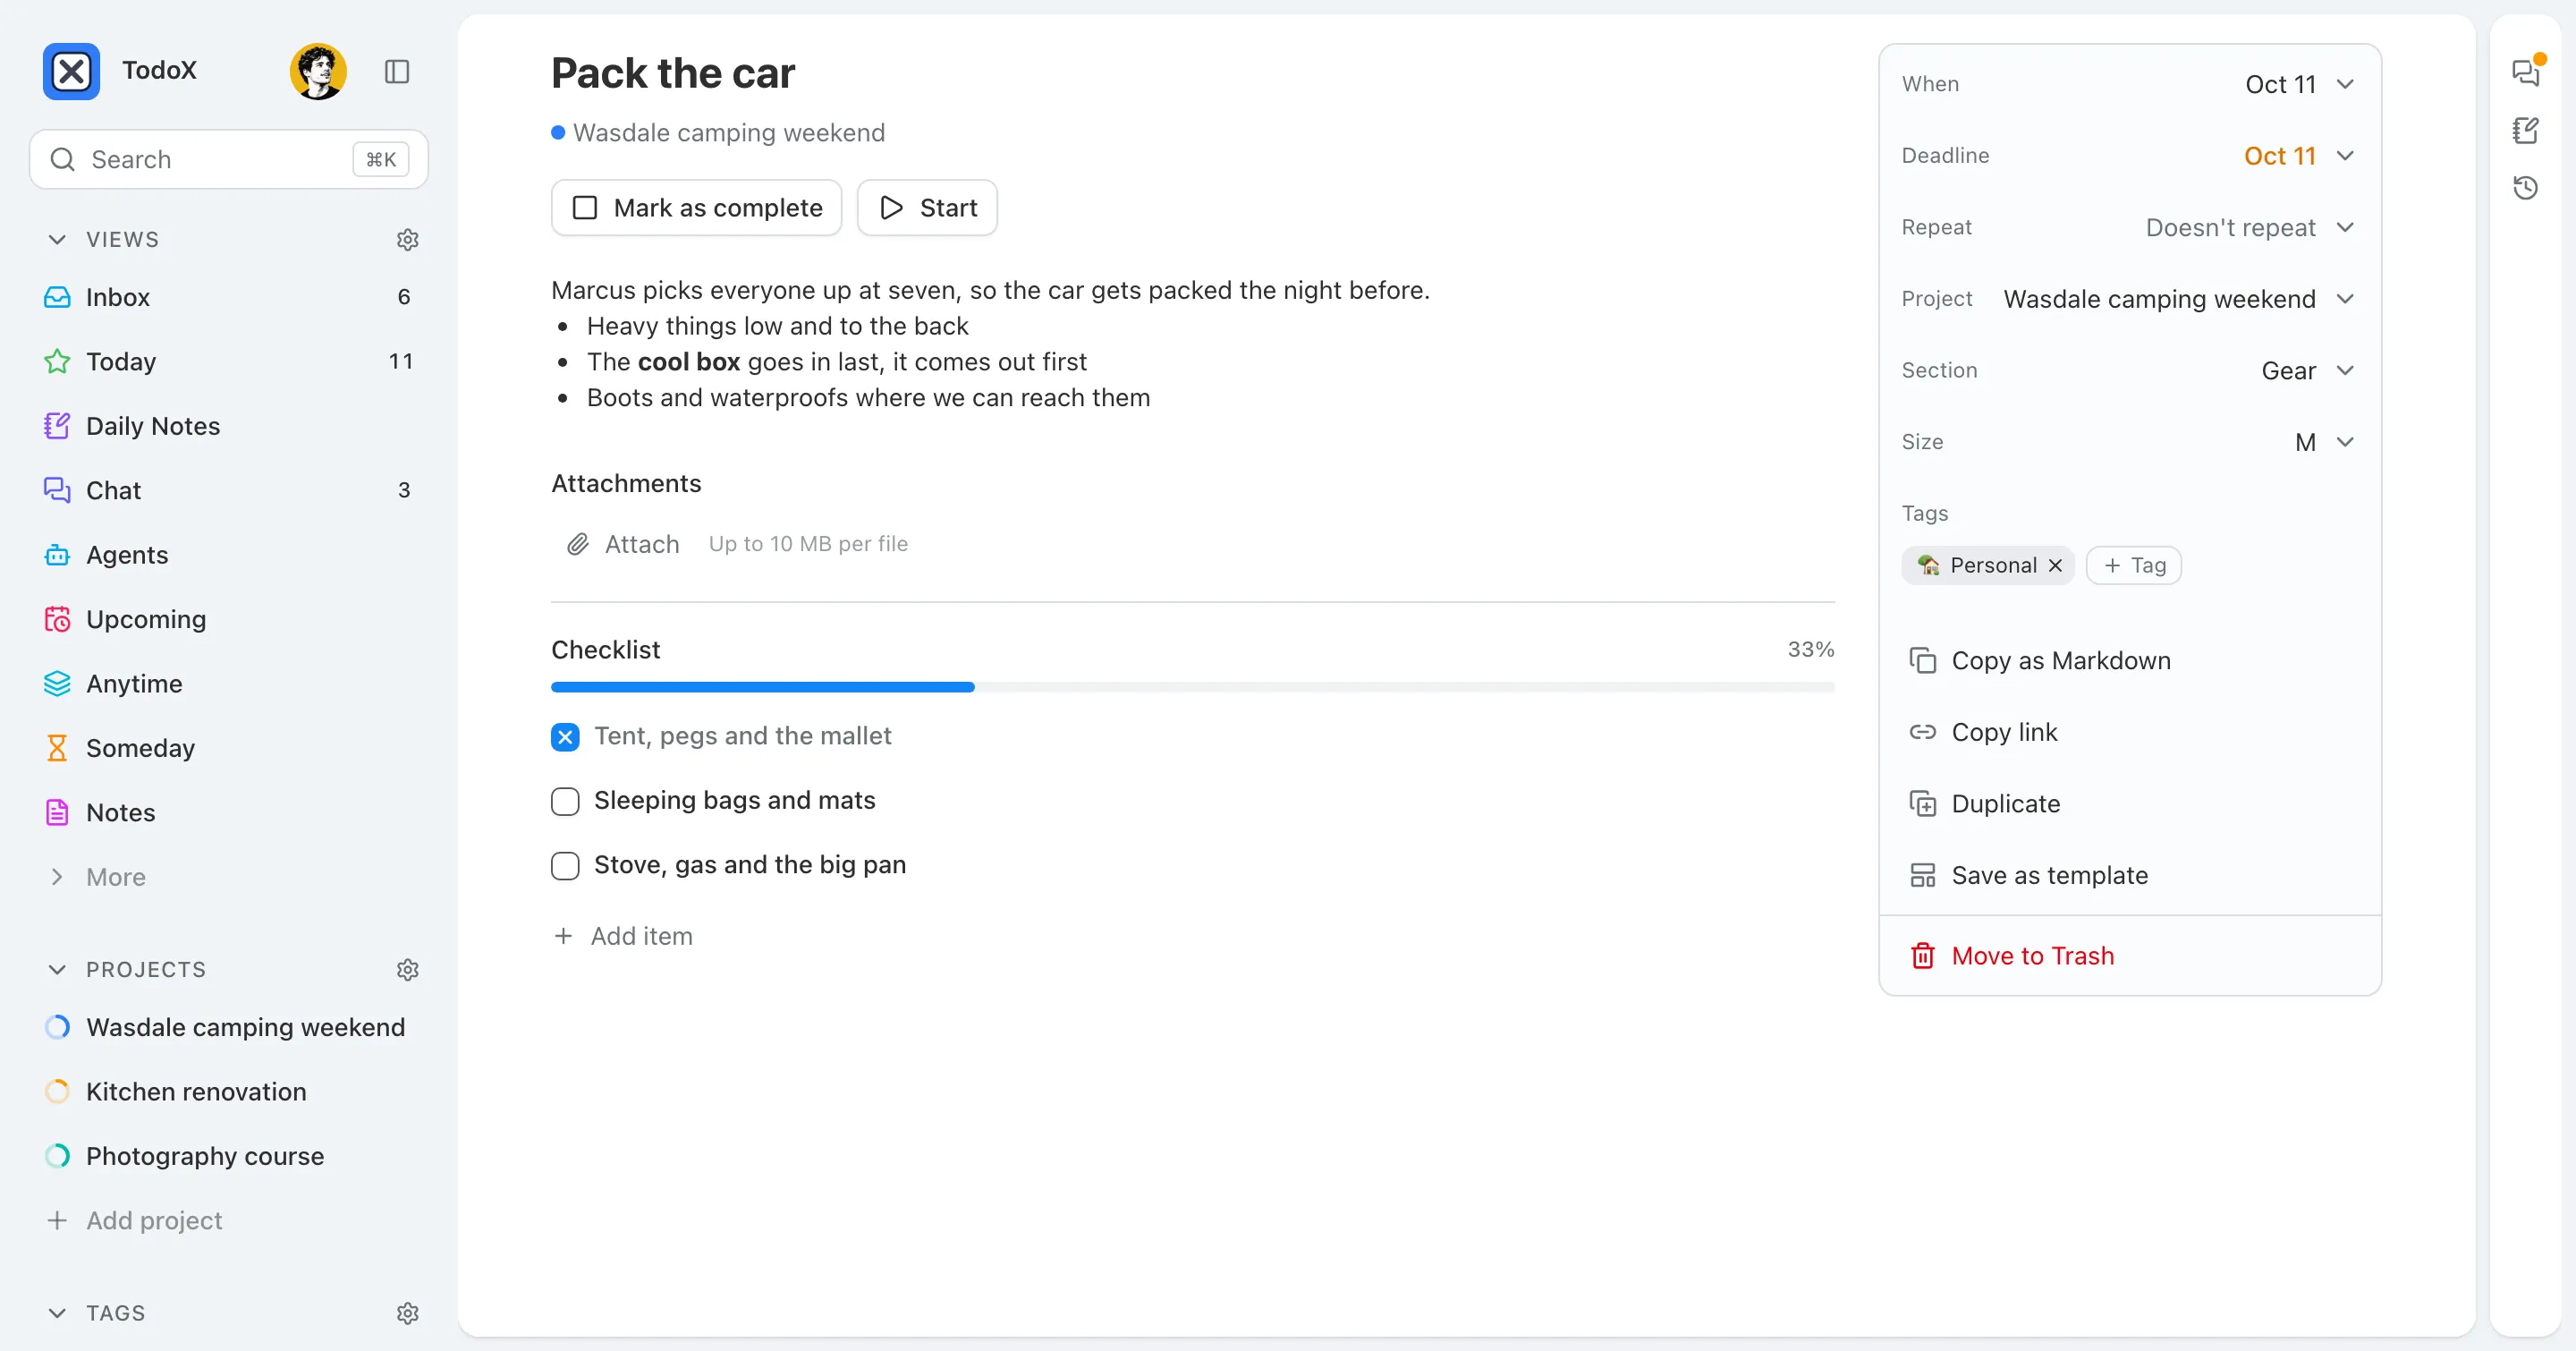Click the Pack the car title
Image resolution: width=2576 pixels, height=1351 pixels.
(x=673, y=73)
